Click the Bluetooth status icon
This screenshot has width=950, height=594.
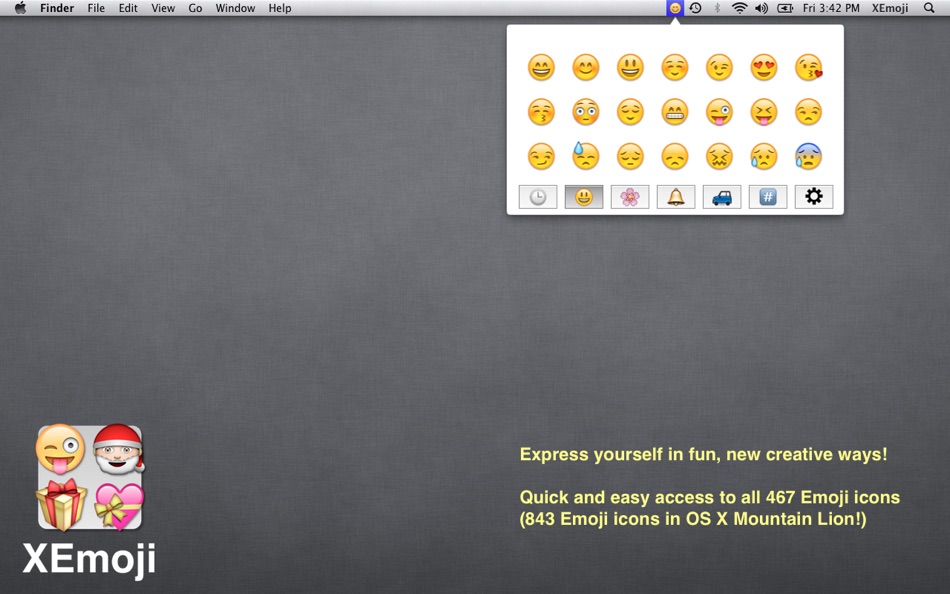(717, 8)
